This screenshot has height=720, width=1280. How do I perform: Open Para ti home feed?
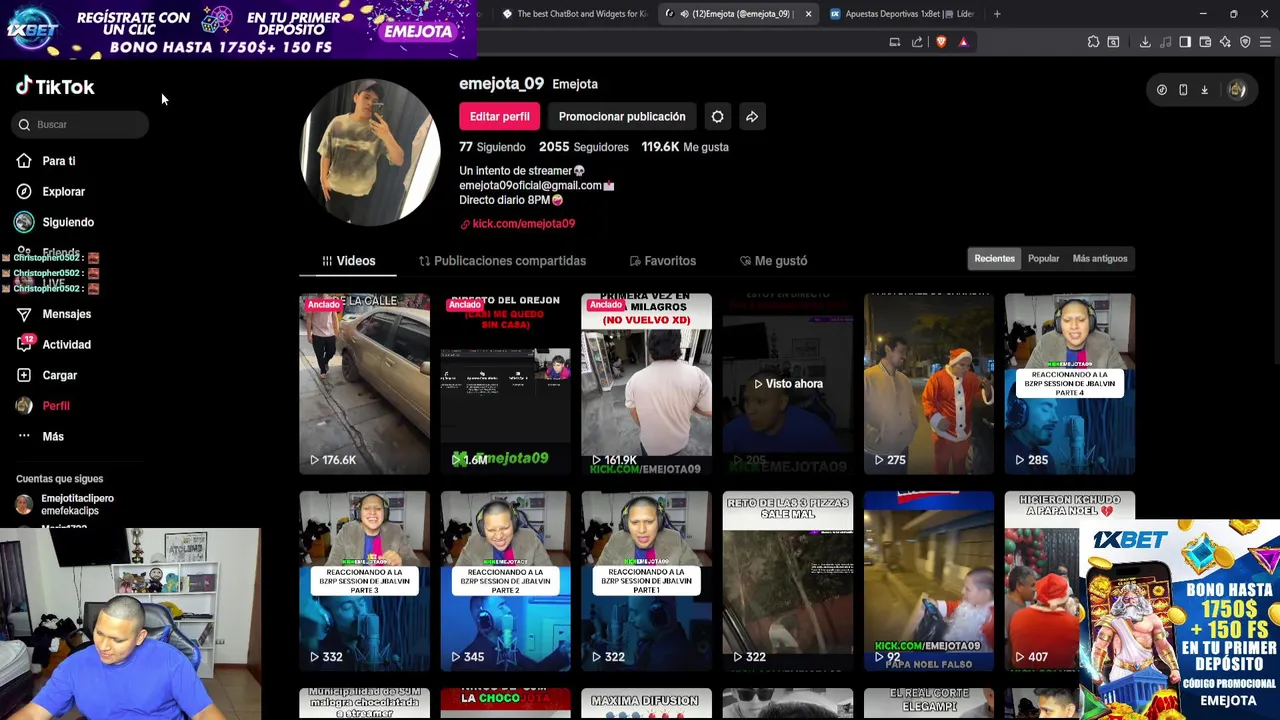(x=46, y=161)
